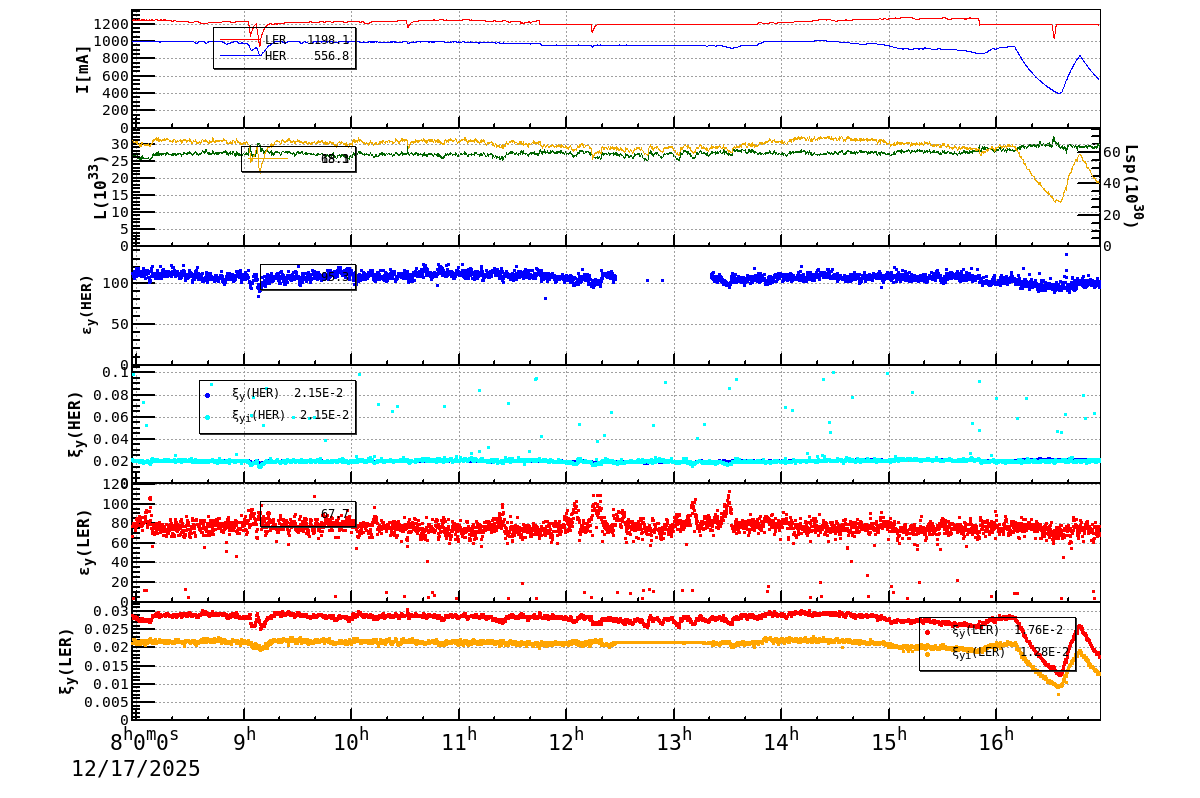Click the HER 556.8 legend entry

pos(284,56)
